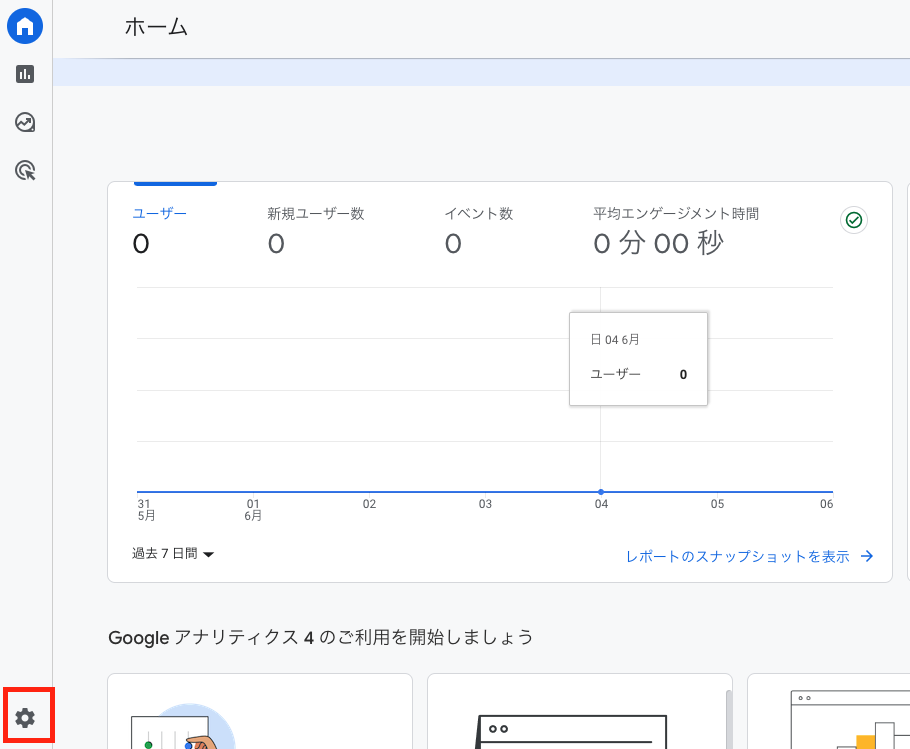The height and width of the screenshot is (749, 910).
Task: Click the light blue banner below the header
Action: (480, 72)
